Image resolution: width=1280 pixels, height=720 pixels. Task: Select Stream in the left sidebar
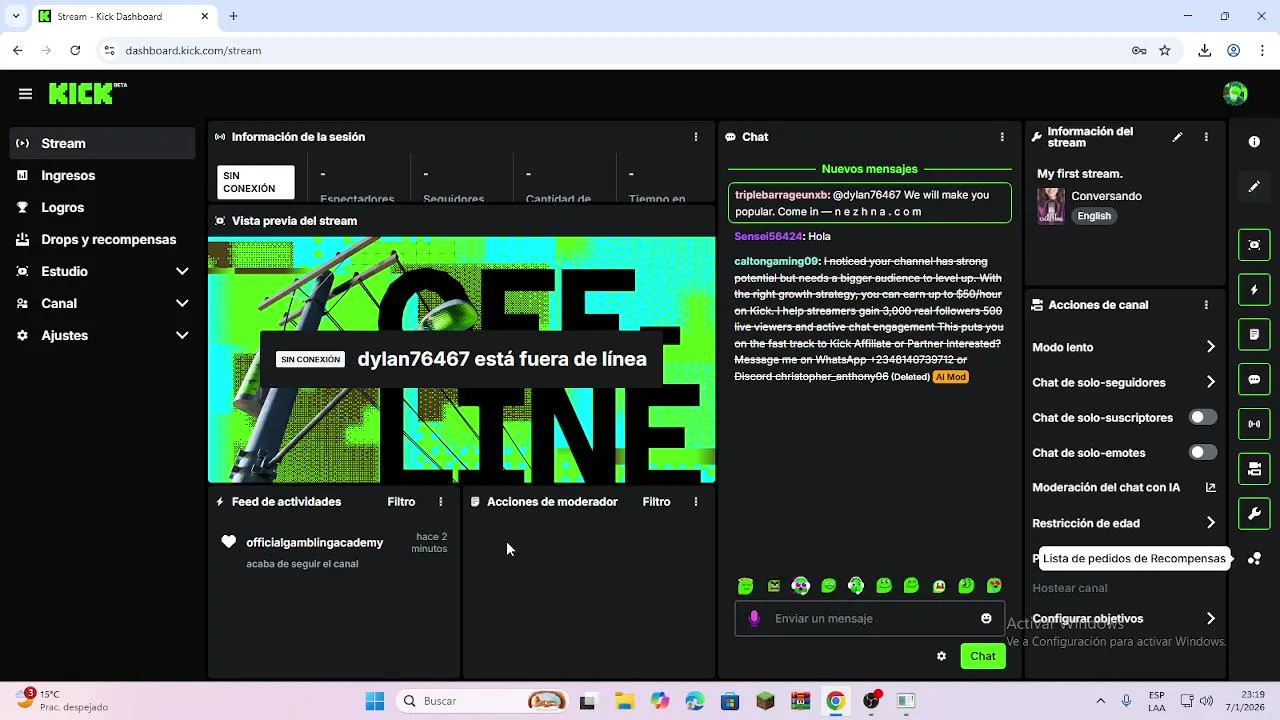102,143
